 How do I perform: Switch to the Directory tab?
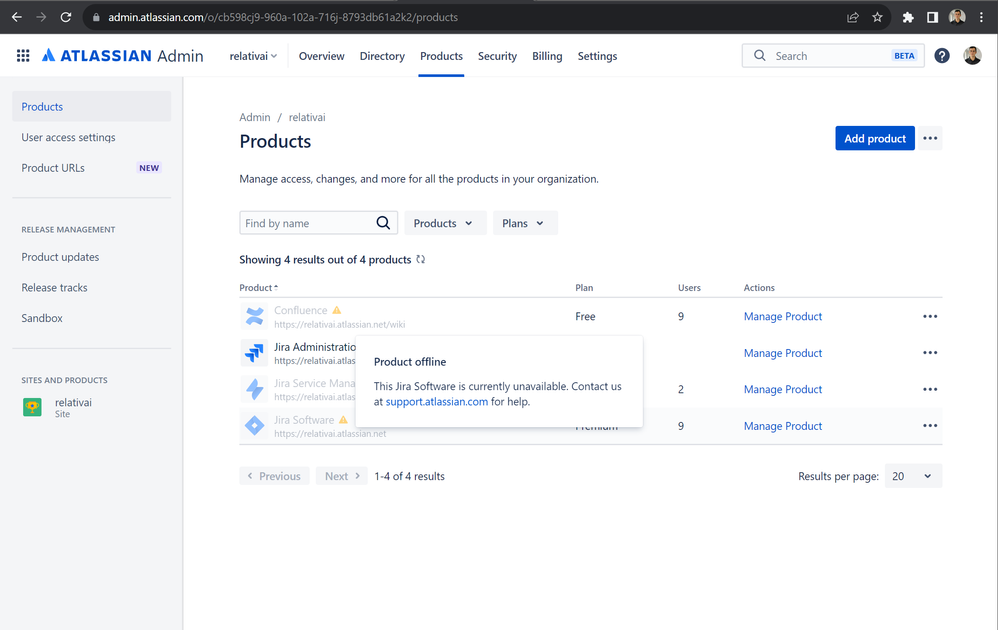pos(382,56)
